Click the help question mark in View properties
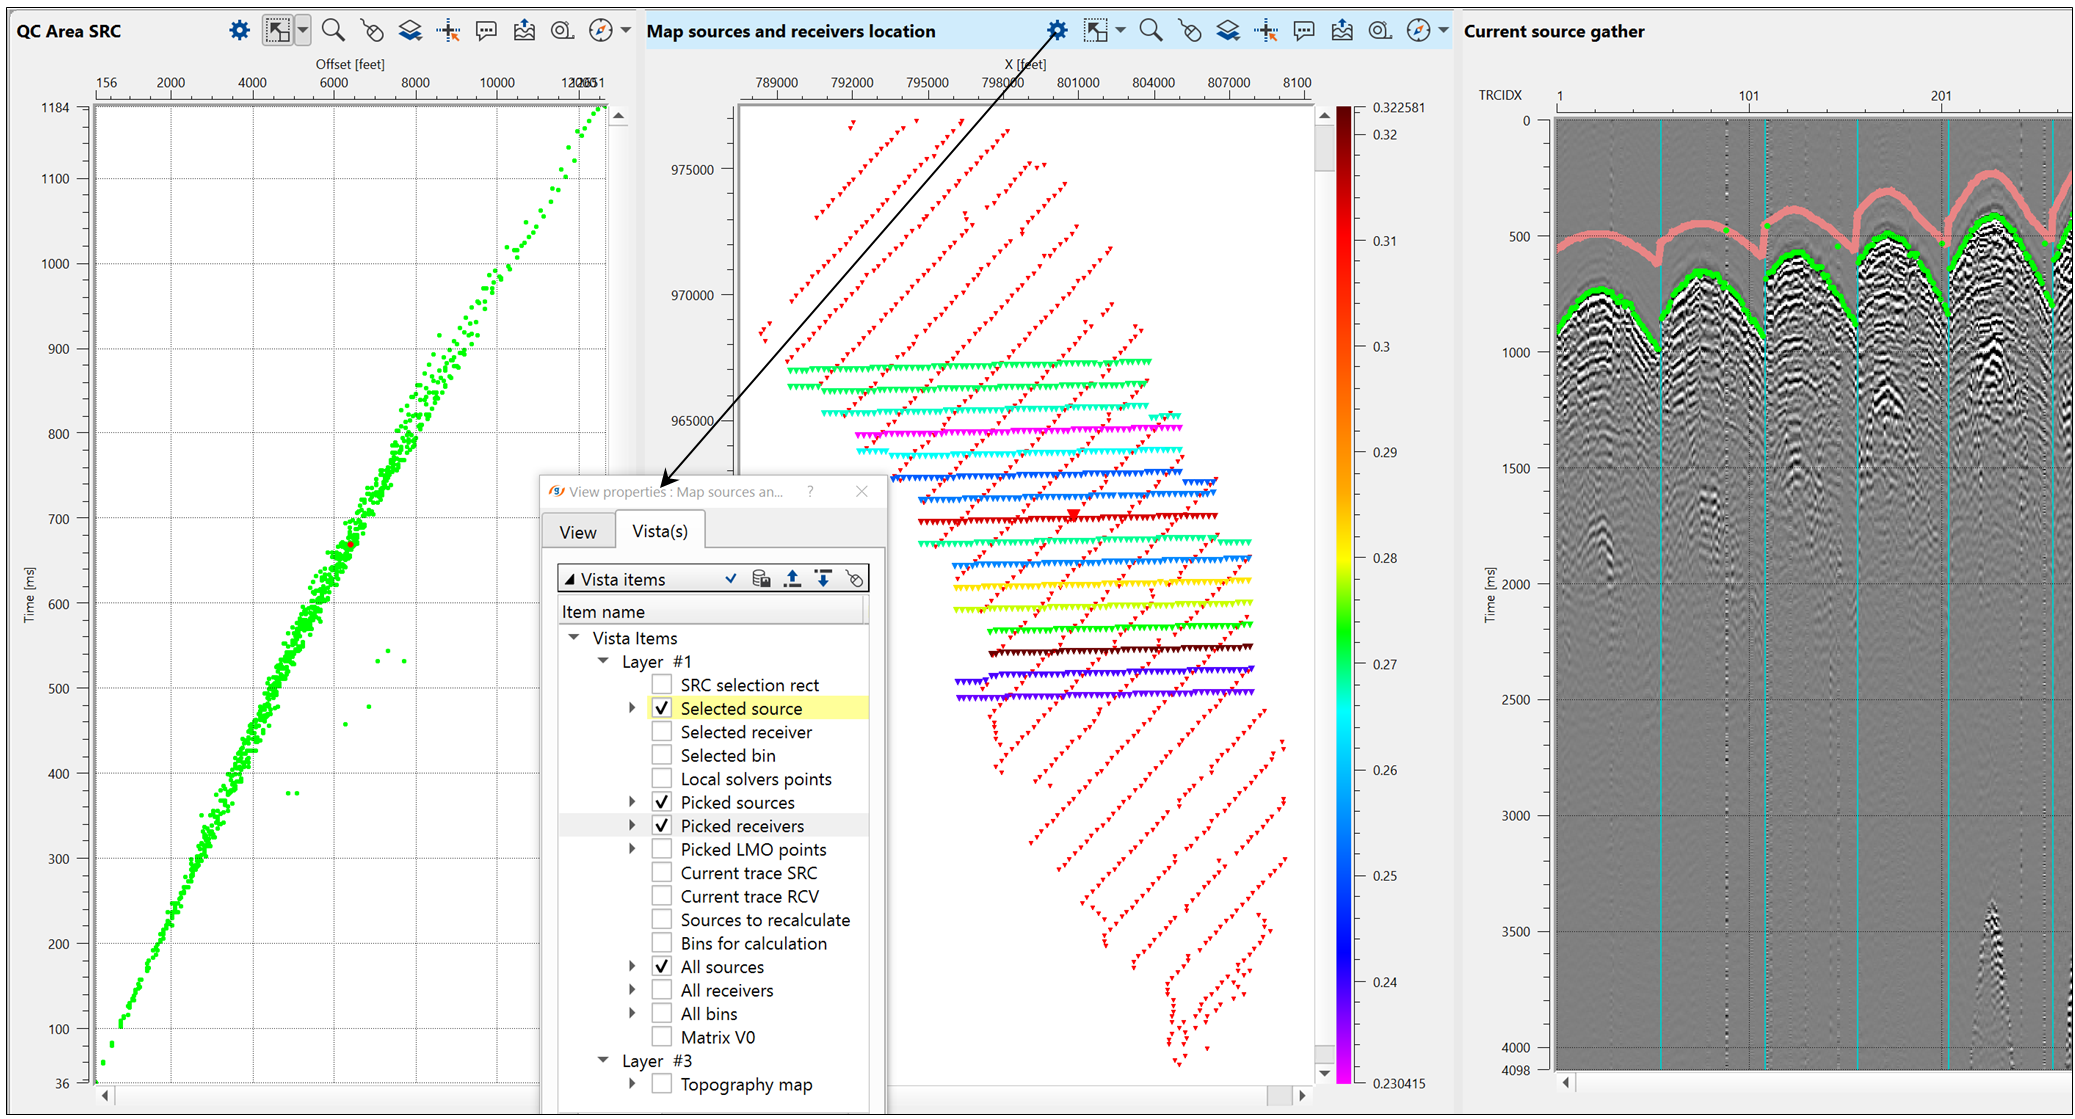The height and width of the screenshot is (1119, 2075). coord(810,491)
